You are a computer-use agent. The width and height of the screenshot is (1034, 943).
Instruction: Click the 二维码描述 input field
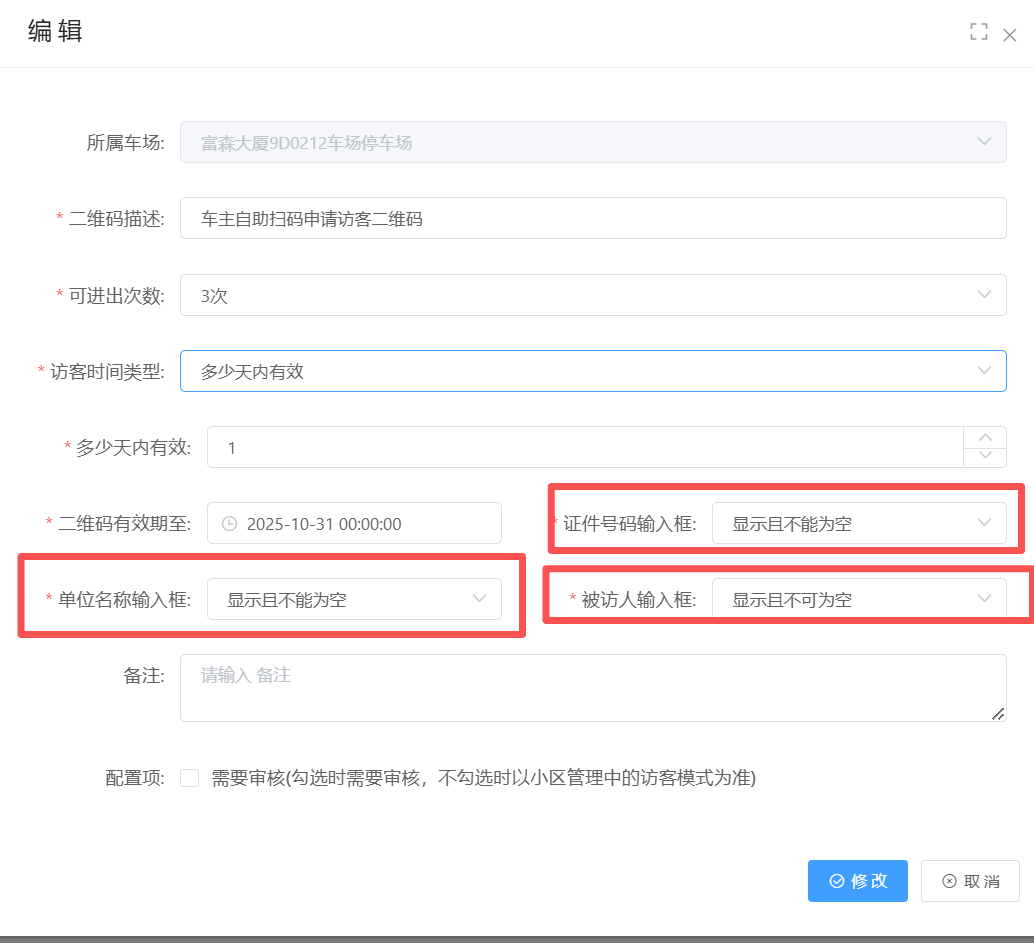point(593,218)
